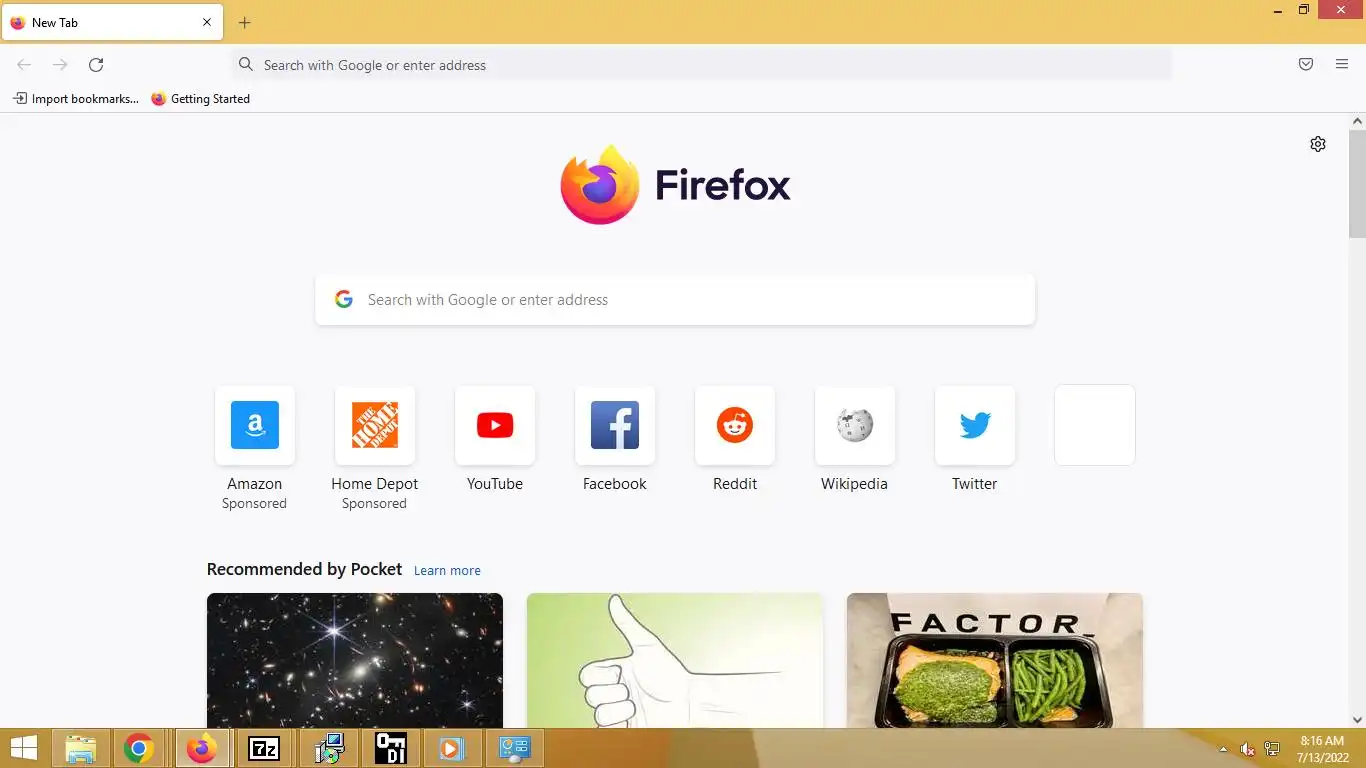Select the New Tab tab
Screen dimensions: 1366x768
click(x=112, y=22)
